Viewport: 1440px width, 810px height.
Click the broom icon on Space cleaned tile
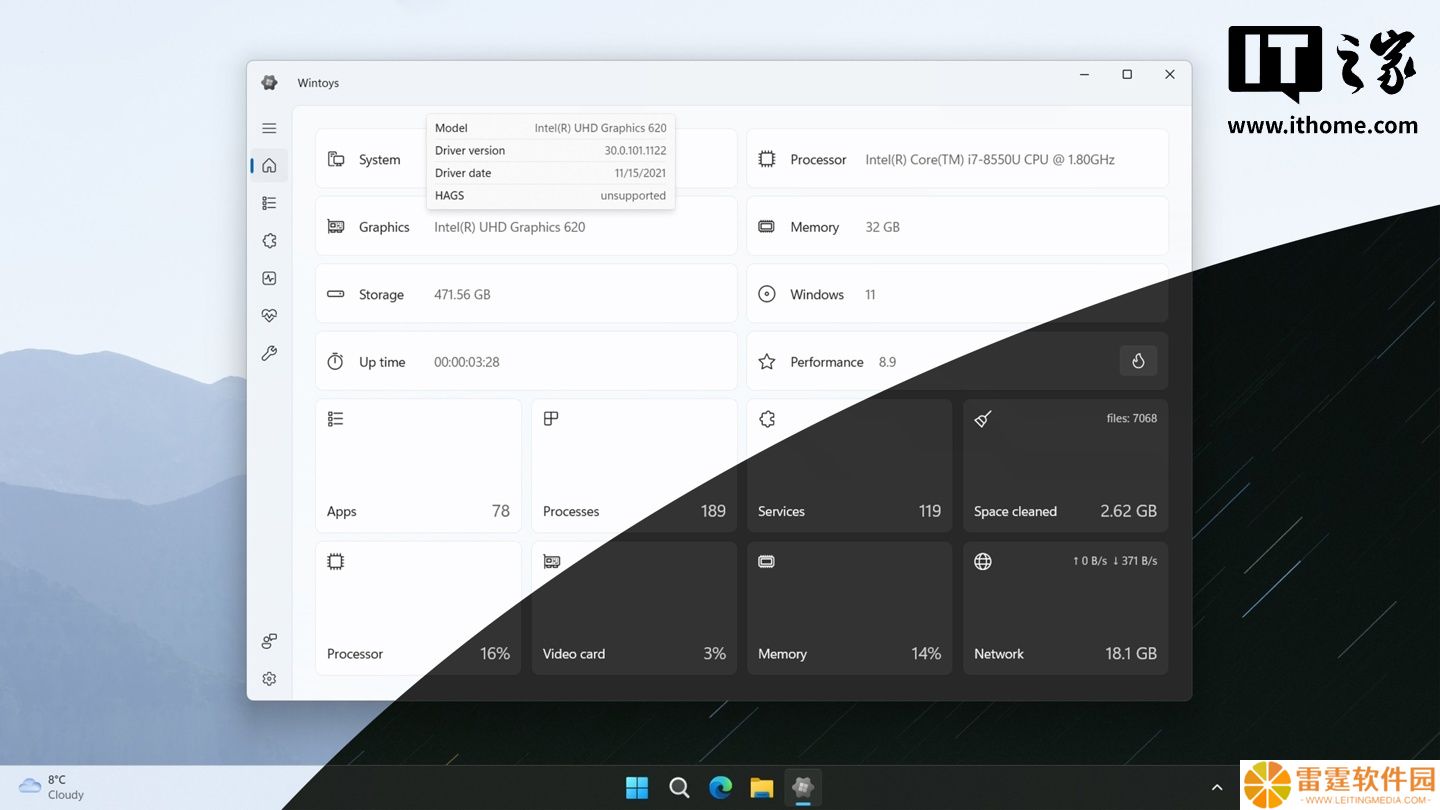(983, 419)
